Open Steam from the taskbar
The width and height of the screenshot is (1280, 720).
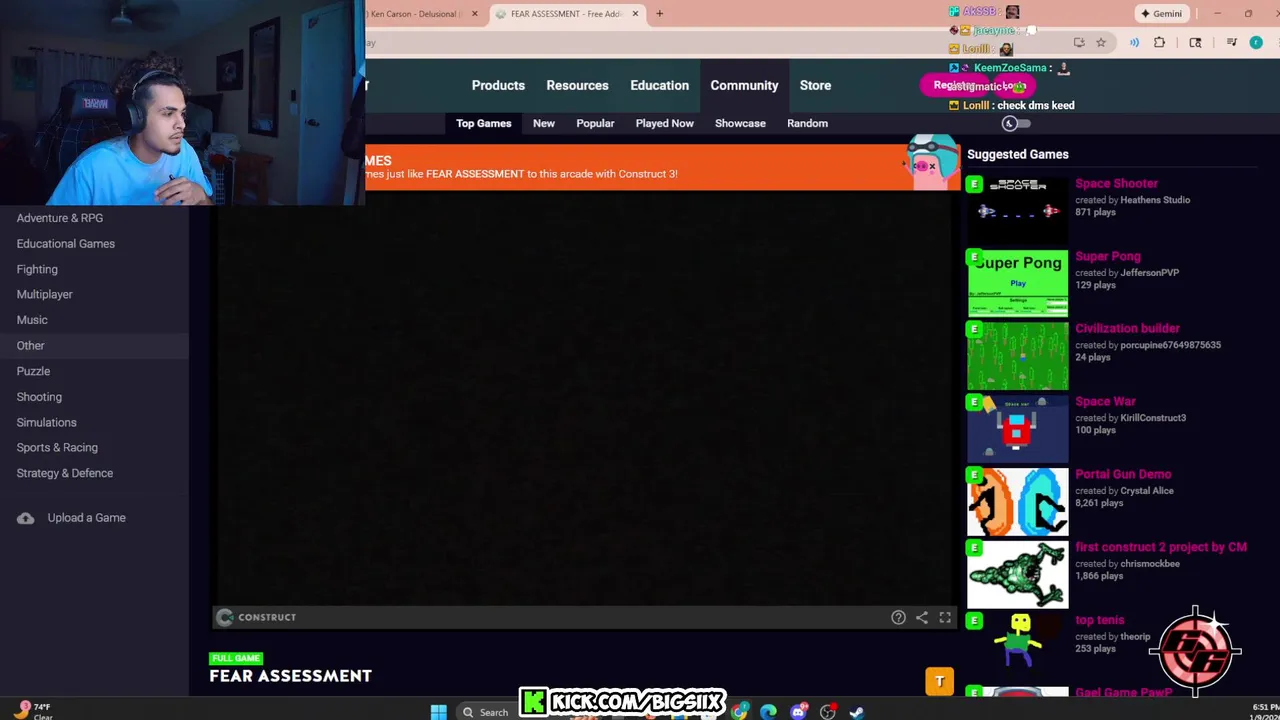tap(857, 712)
